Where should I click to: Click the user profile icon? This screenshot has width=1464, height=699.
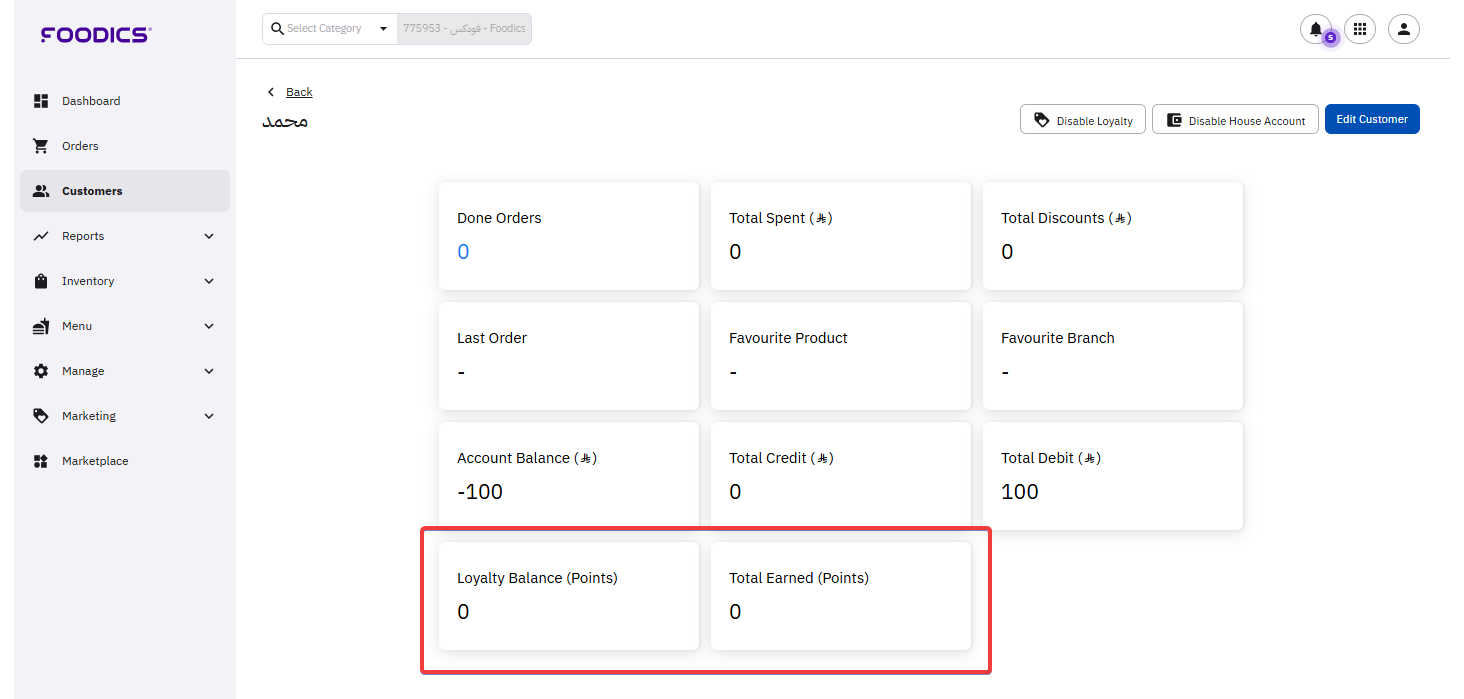pos(1403,29)
